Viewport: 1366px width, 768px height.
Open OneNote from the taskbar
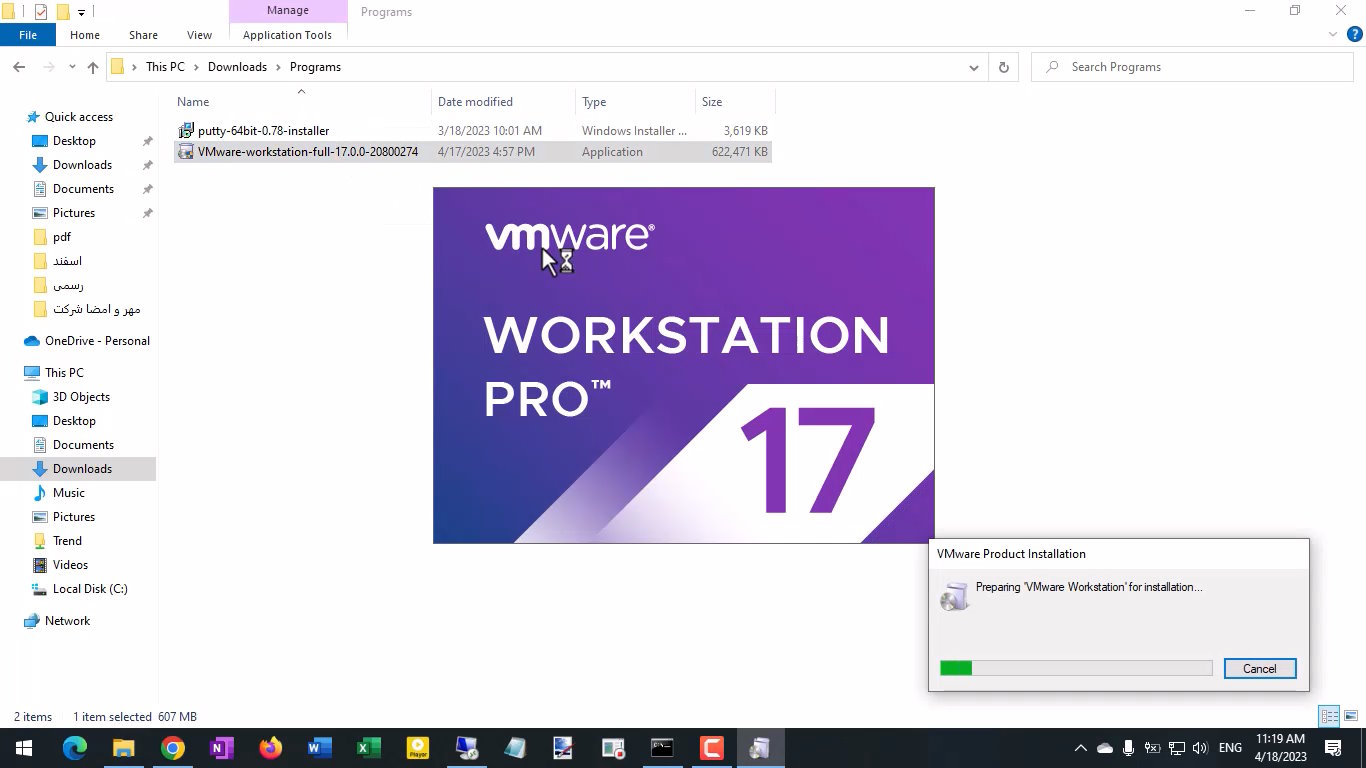tap(222, 748)
